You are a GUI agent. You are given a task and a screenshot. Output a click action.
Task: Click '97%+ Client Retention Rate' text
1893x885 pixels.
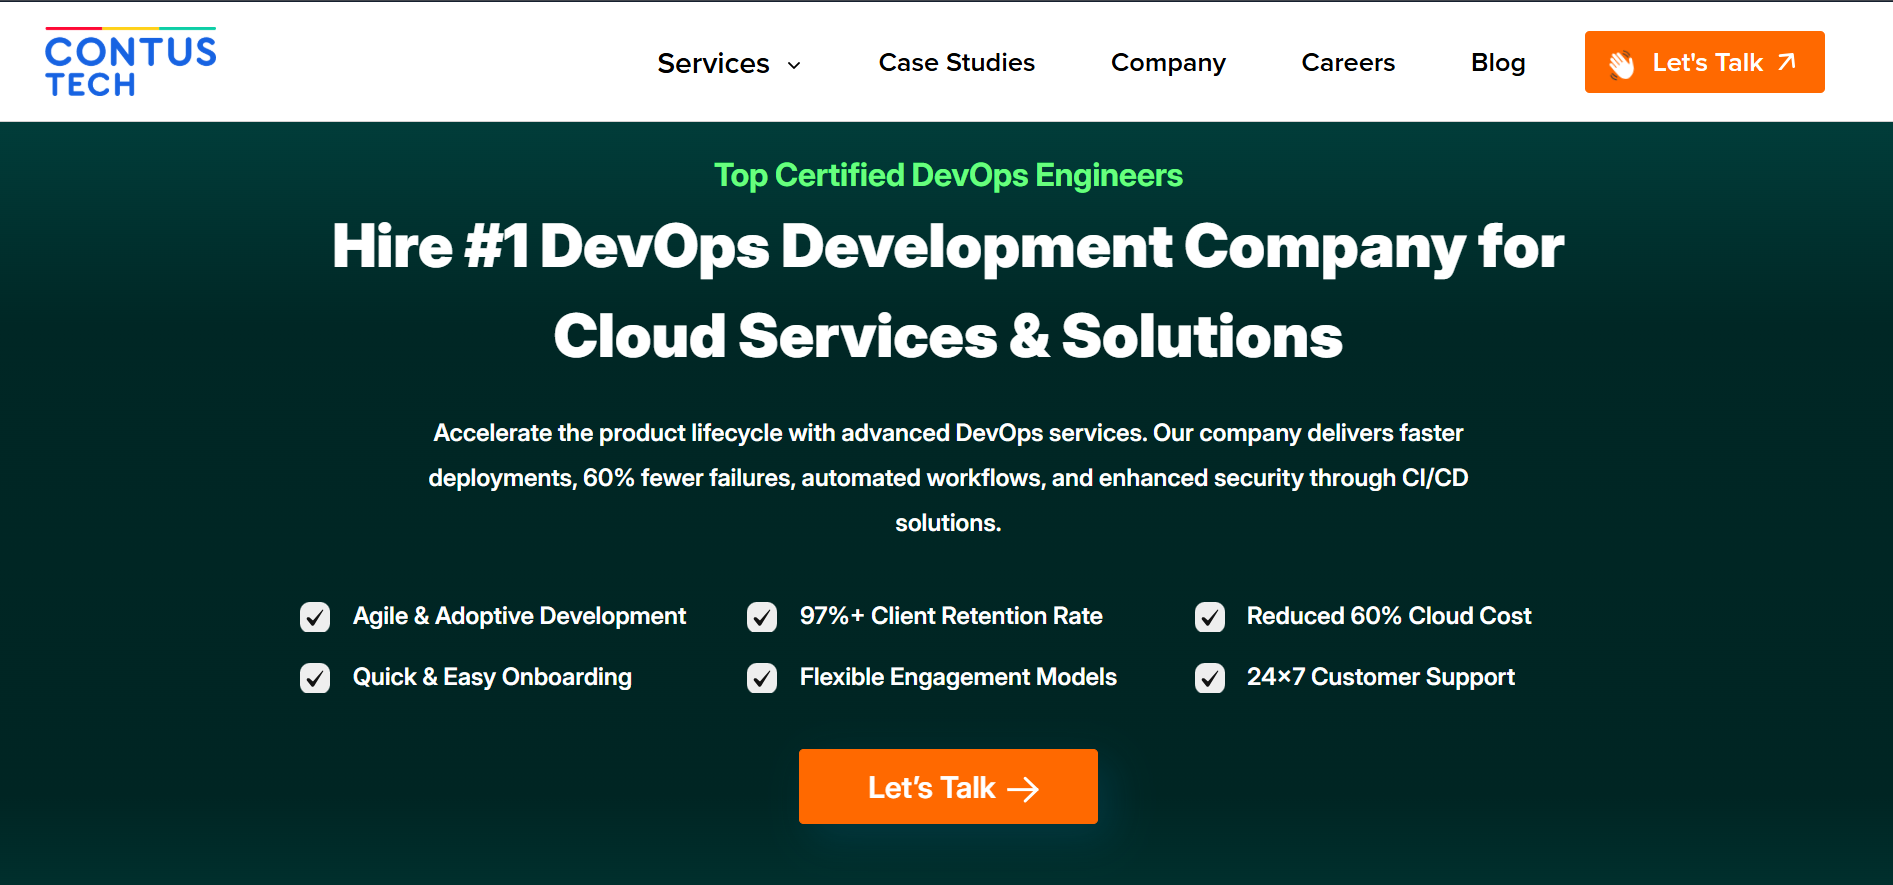click(951, 616)
